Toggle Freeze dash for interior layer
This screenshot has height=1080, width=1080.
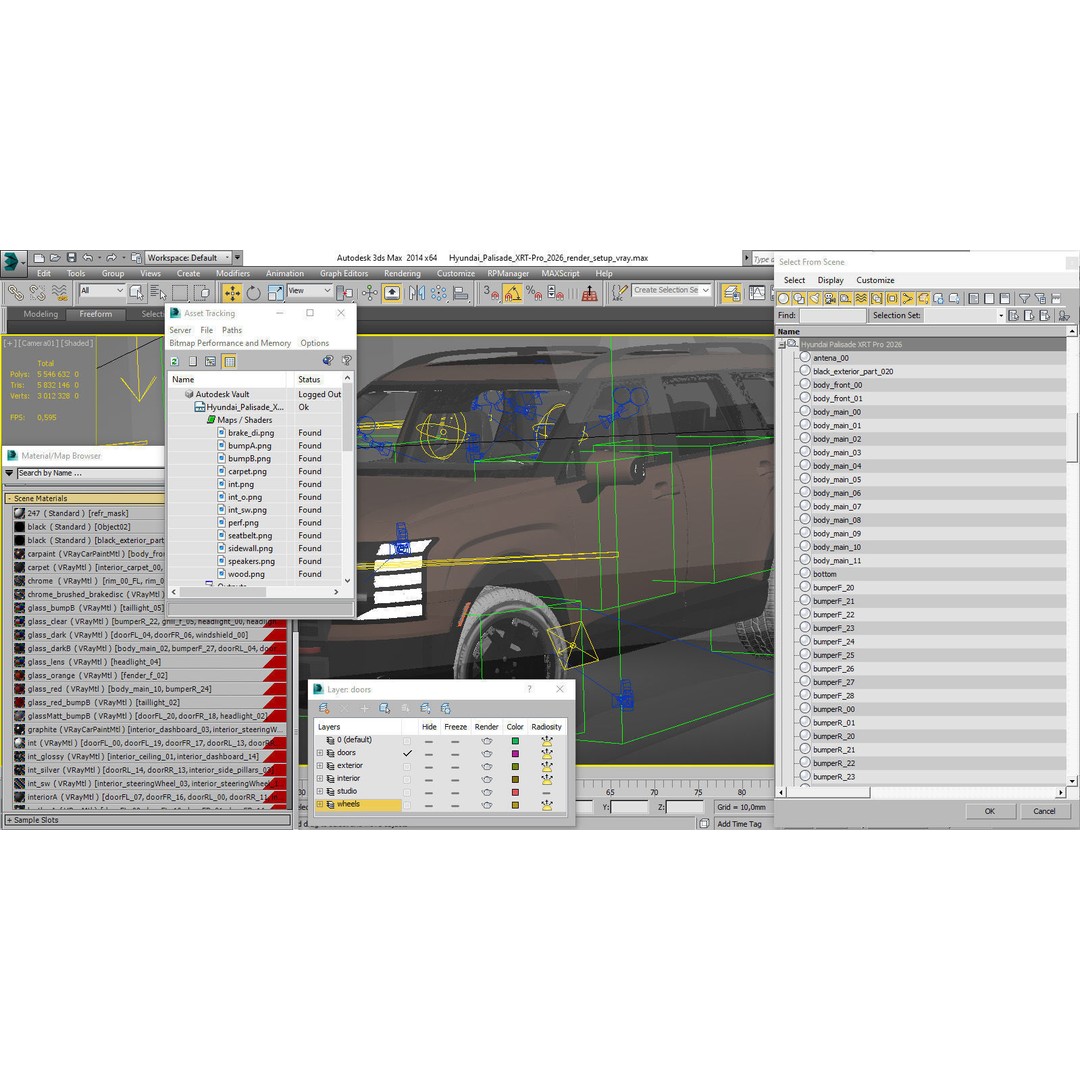[455, 779]
